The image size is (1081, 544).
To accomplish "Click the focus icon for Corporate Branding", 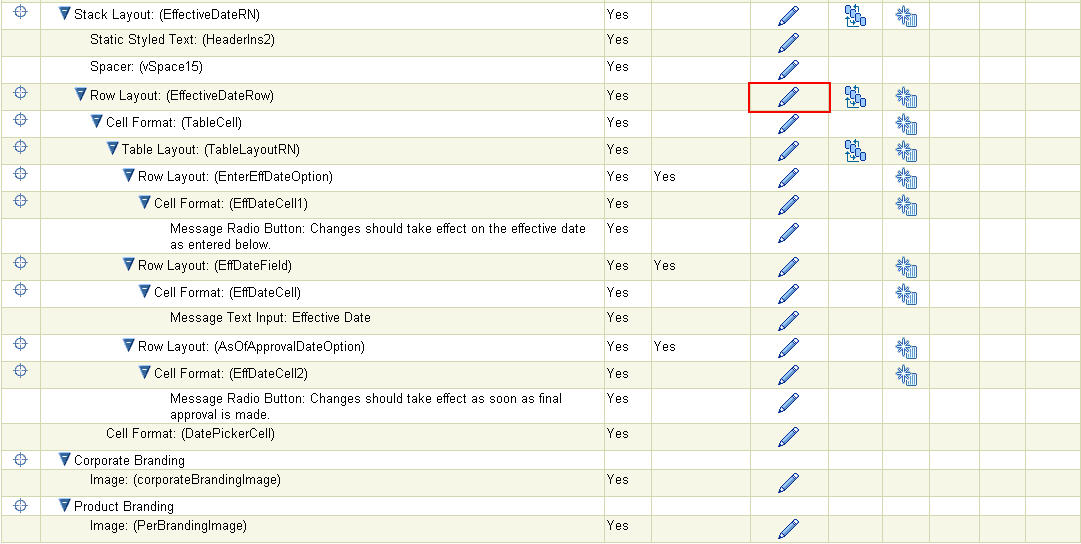I will [21, 459].
